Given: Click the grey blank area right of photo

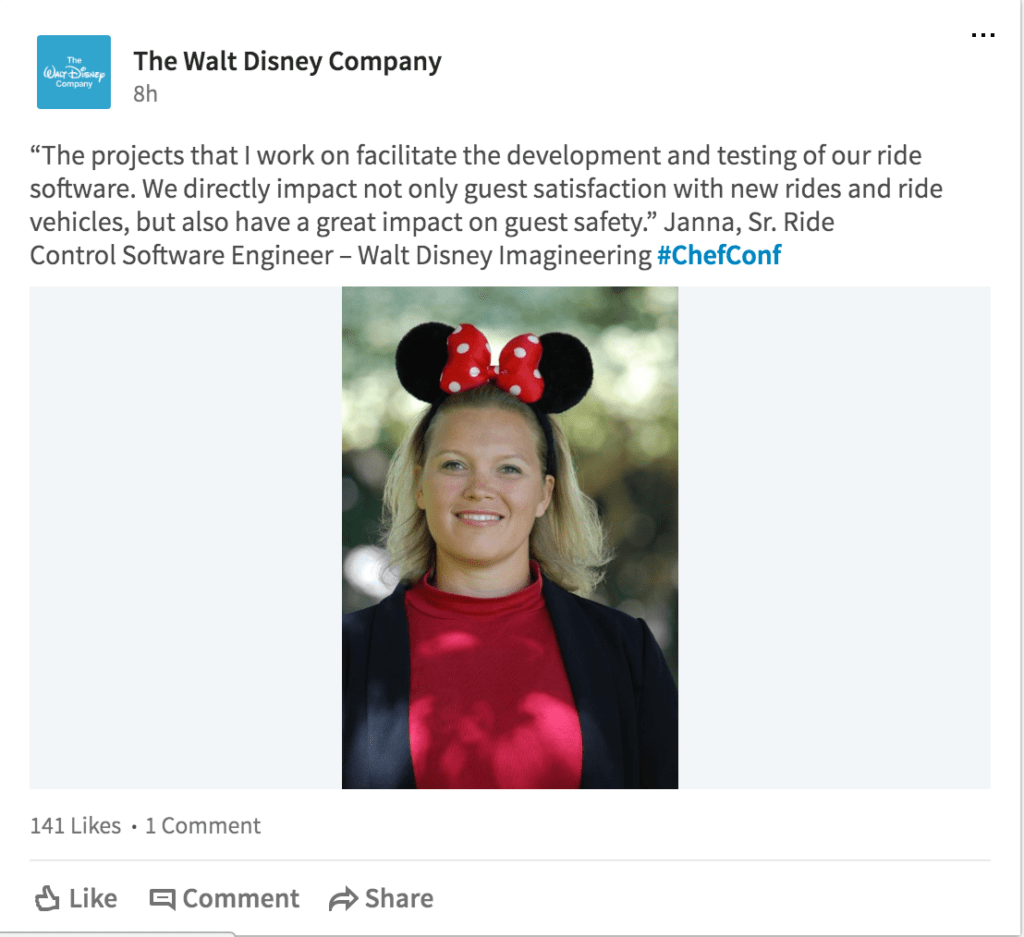Looking at the screenshot, I should click(x=835, y=537).
